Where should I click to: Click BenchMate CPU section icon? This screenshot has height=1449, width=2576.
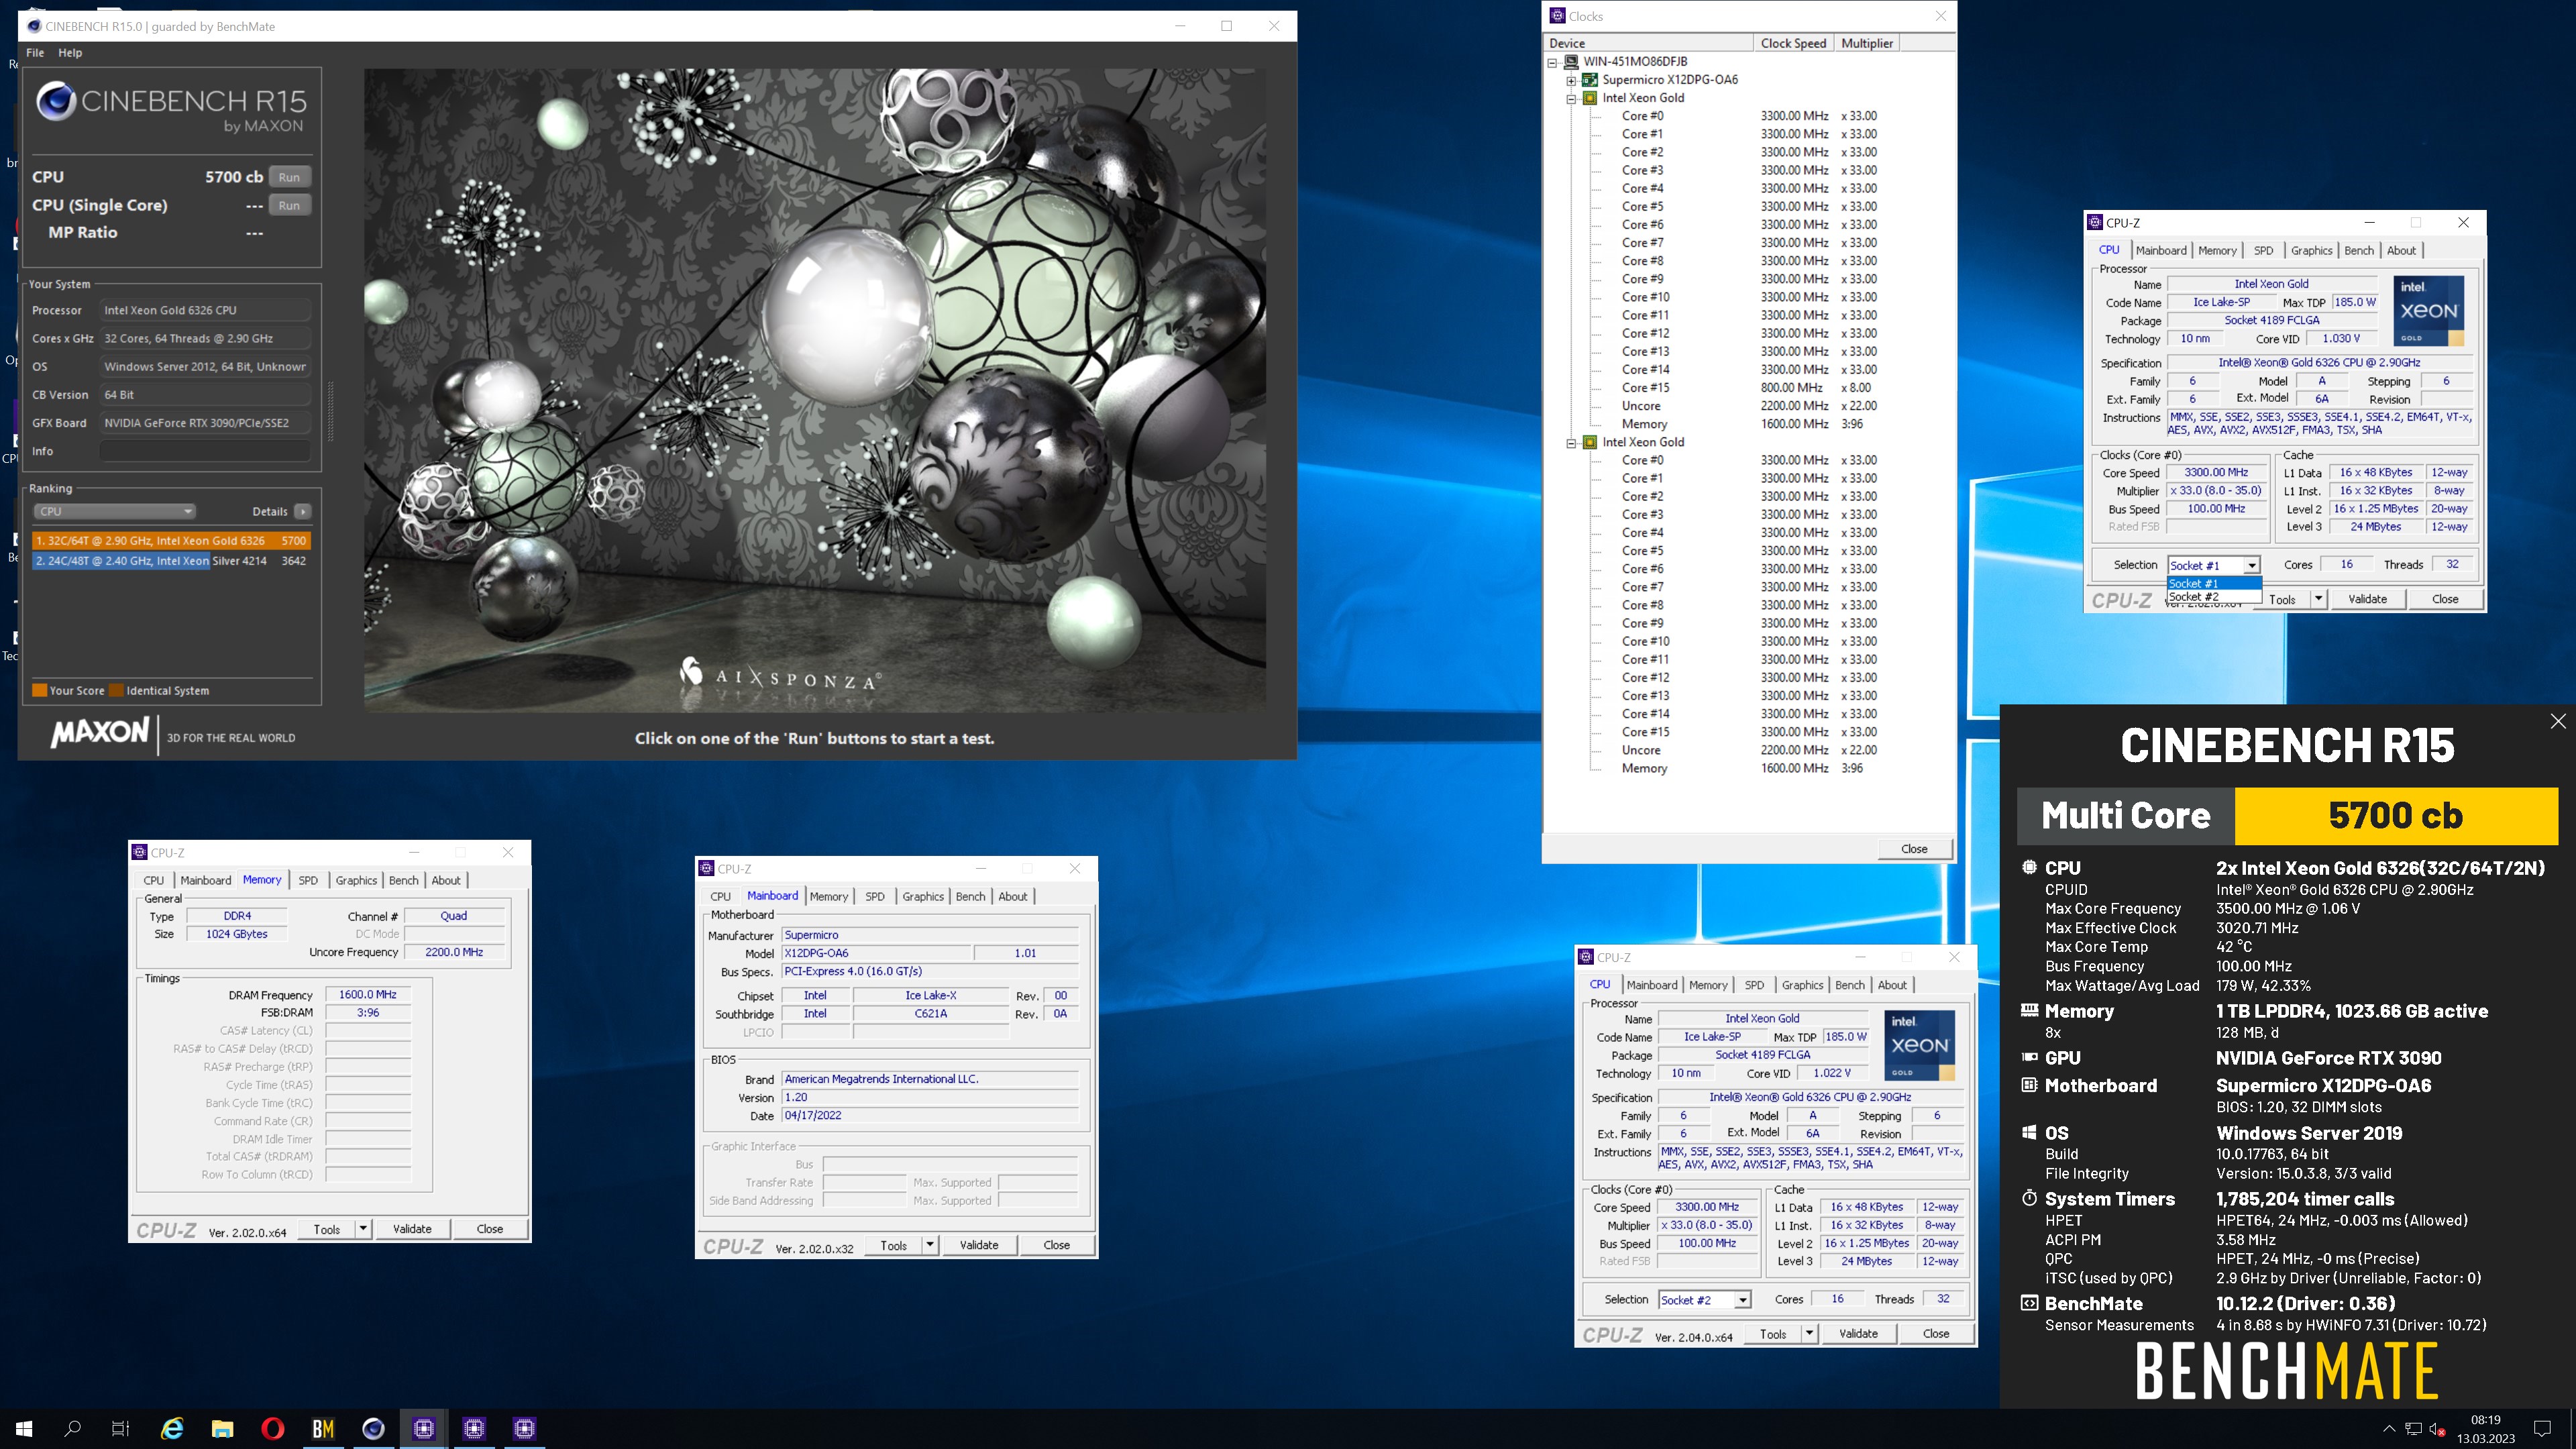click(2029, 867)
